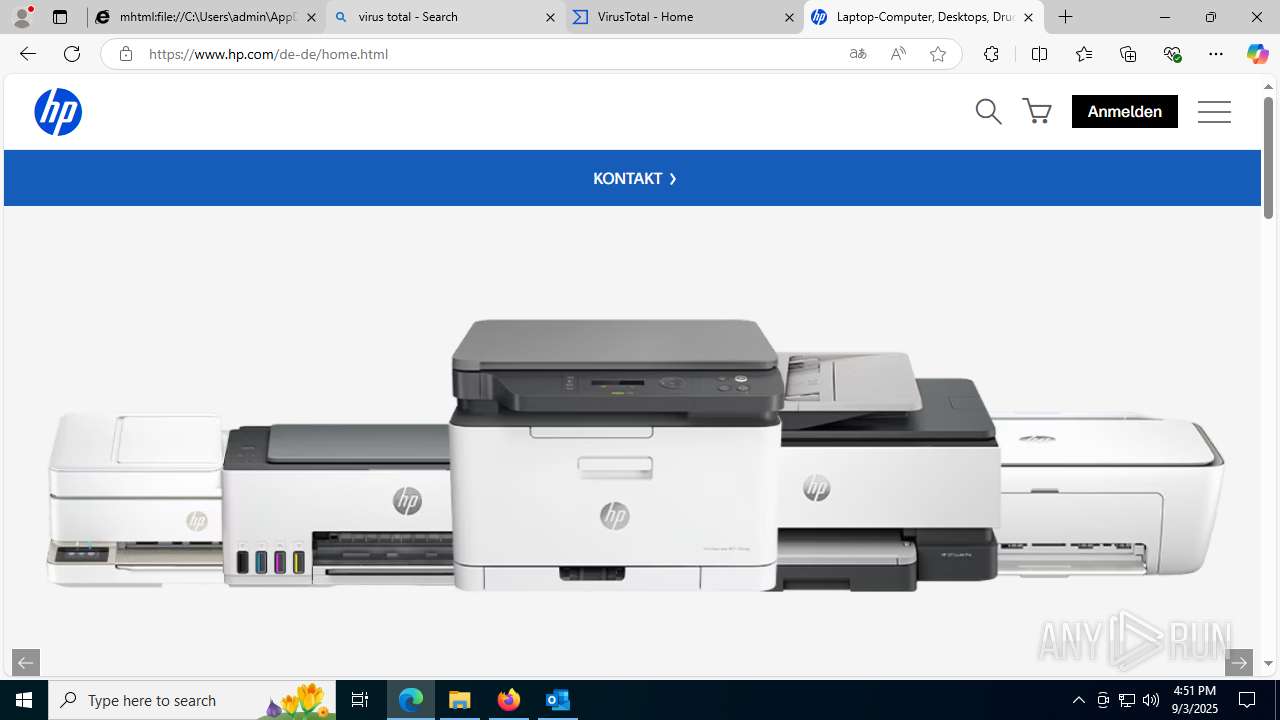Click the scrollbar up arrow
The image size is (1280, 720).
click(x=1268, y=87)
